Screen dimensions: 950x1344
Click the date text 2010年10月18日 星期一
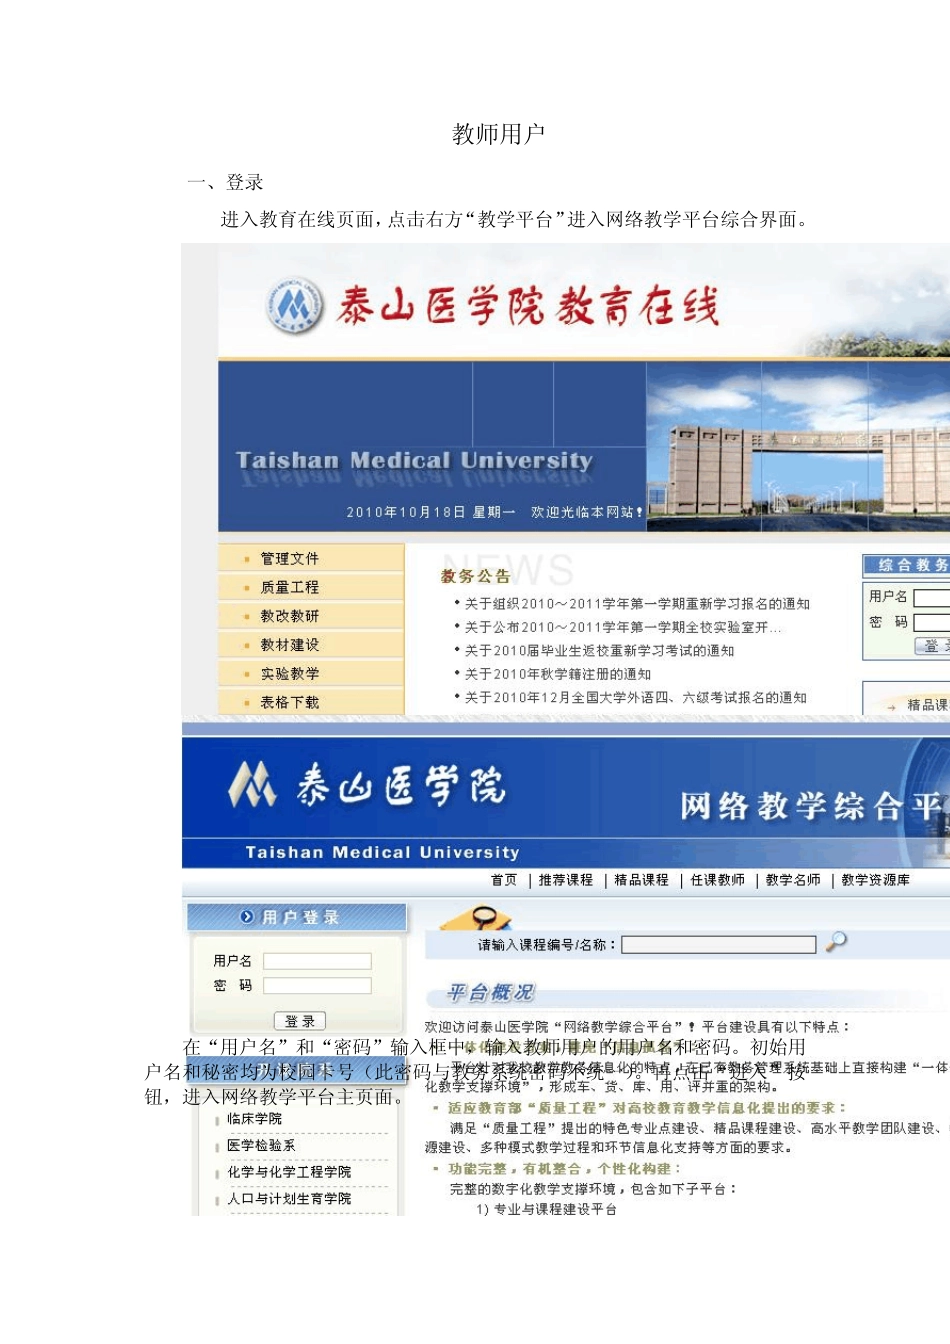(431, 512)
